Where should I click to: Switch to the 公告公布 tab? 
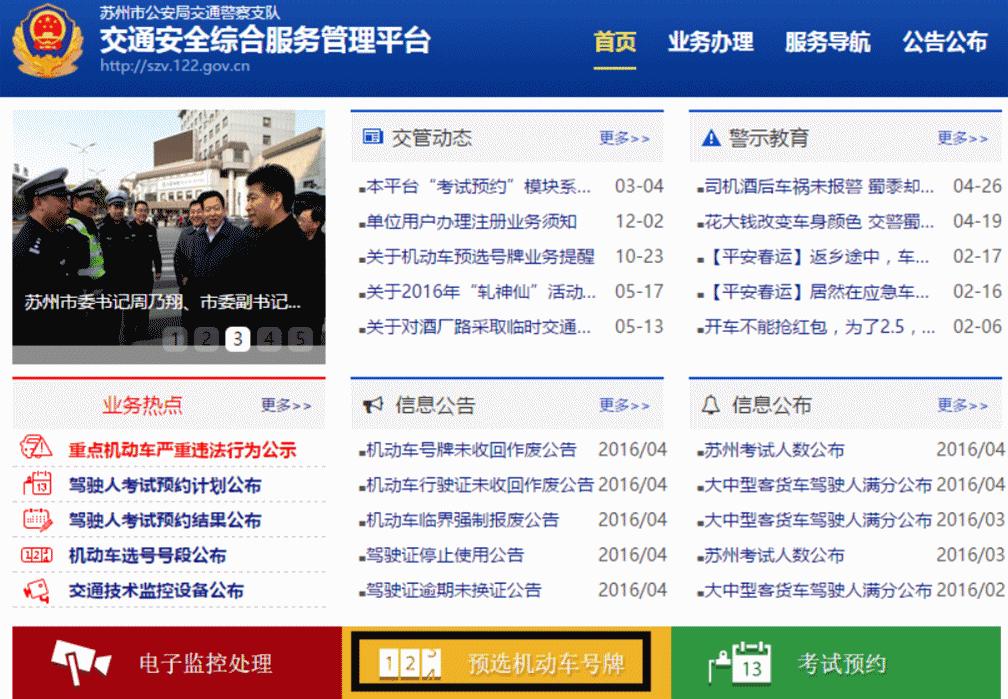pos(946,43)
